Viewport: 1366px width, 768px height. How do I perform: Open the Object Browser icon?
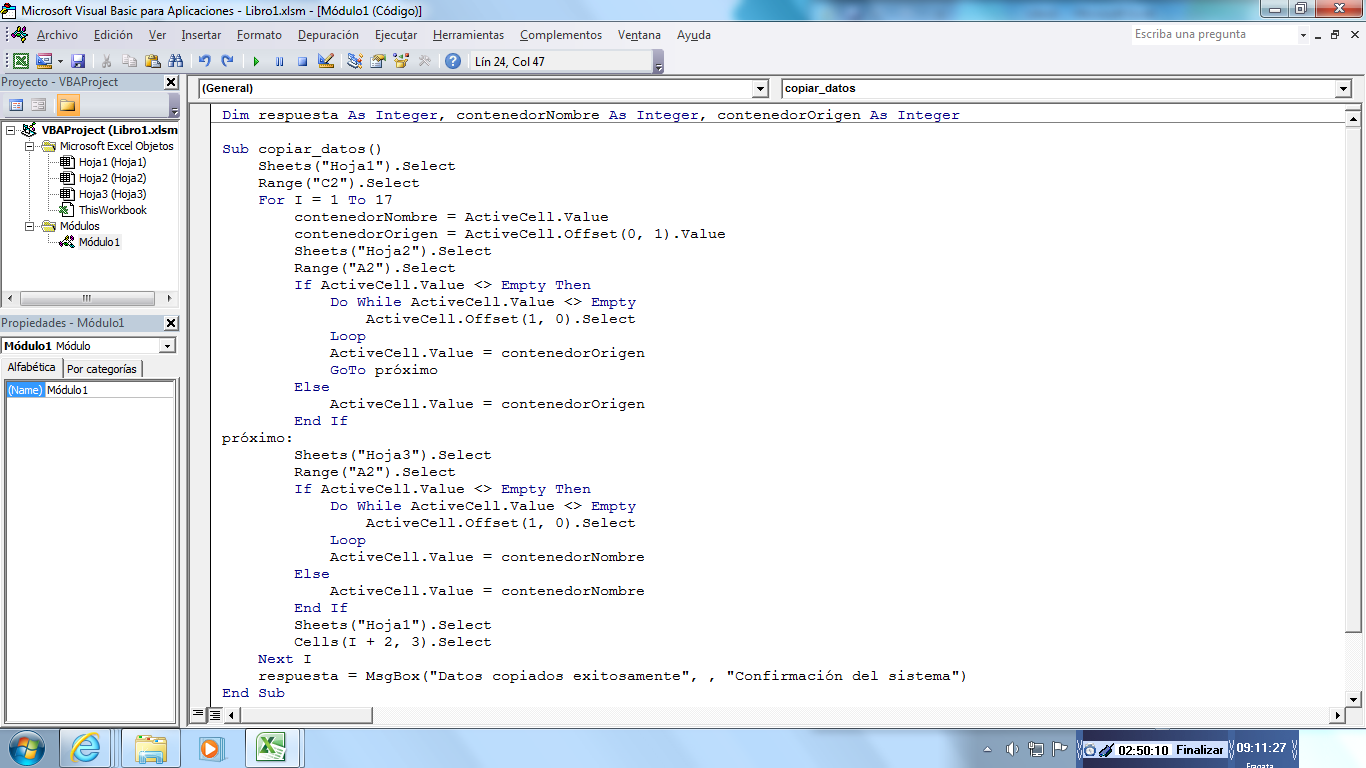click(401, 60)
